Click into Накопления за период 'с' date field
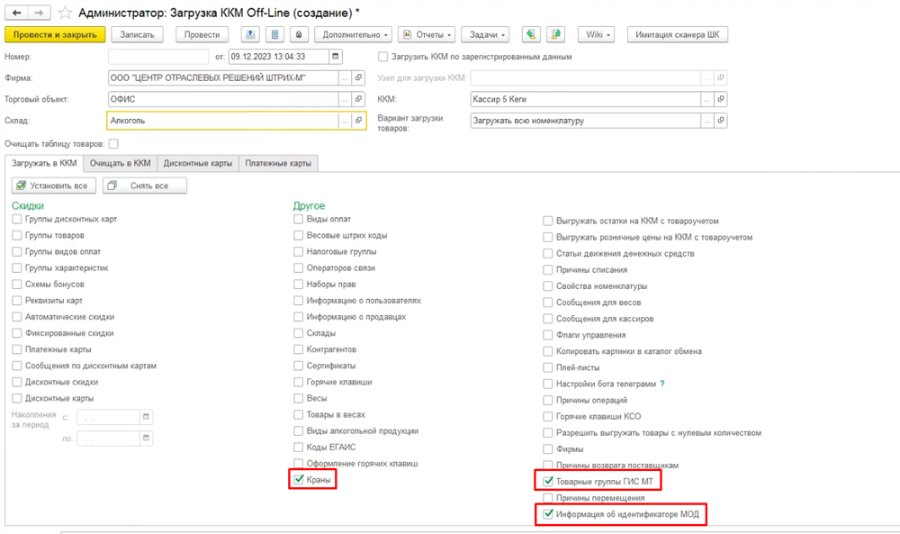Image resolution: width=900 pixels, height=534 pixels. coord(108,417)
